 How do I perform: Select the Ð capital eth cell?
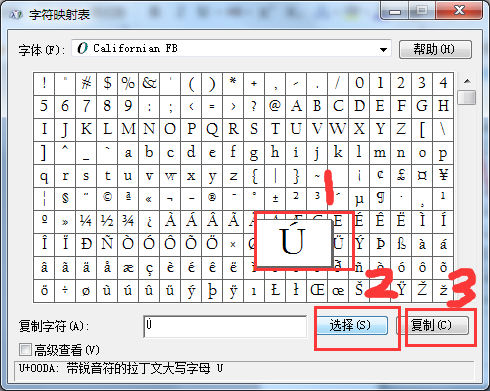pyautogui.click(x=86, y=244)
